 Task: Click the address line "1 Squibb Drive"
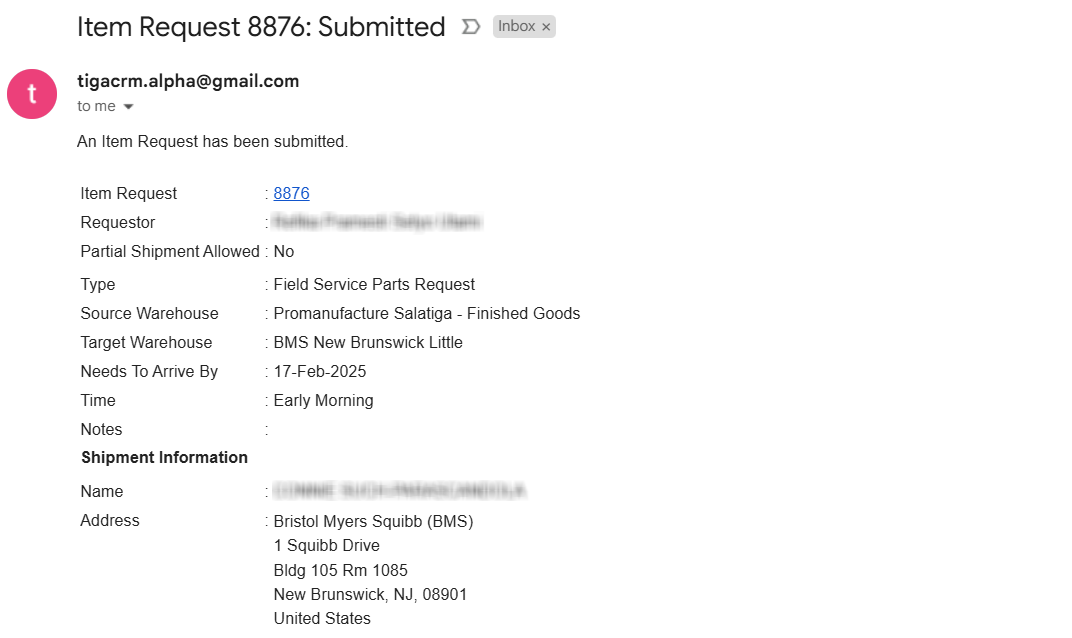pyautogui.click(x=327, y=545)
